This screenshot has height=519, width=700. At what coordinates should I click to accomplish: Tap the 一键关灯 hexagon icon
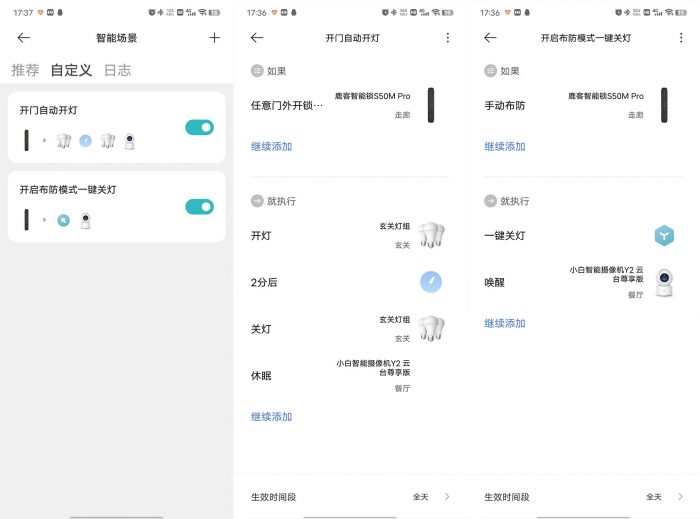pos(664,236)
